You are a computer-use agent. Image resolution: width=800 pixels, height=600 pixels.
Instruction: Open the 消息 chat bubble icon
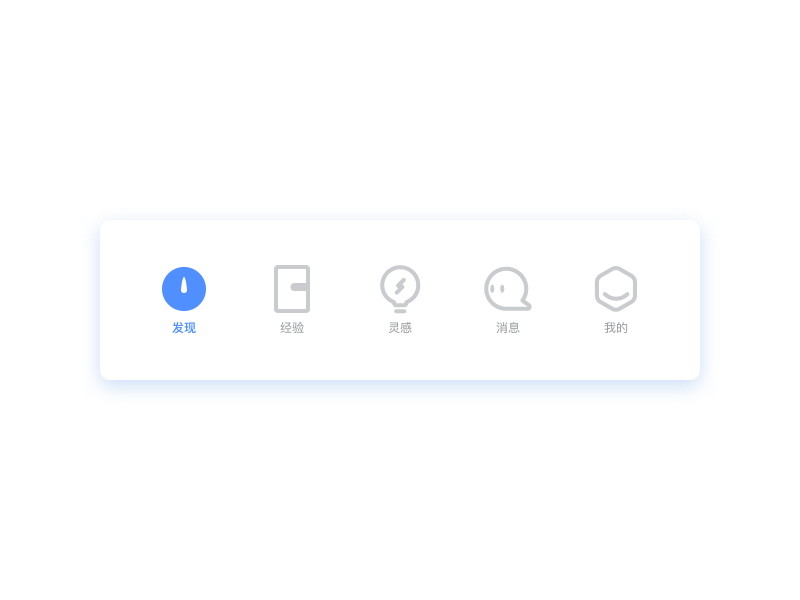(508, 289)
